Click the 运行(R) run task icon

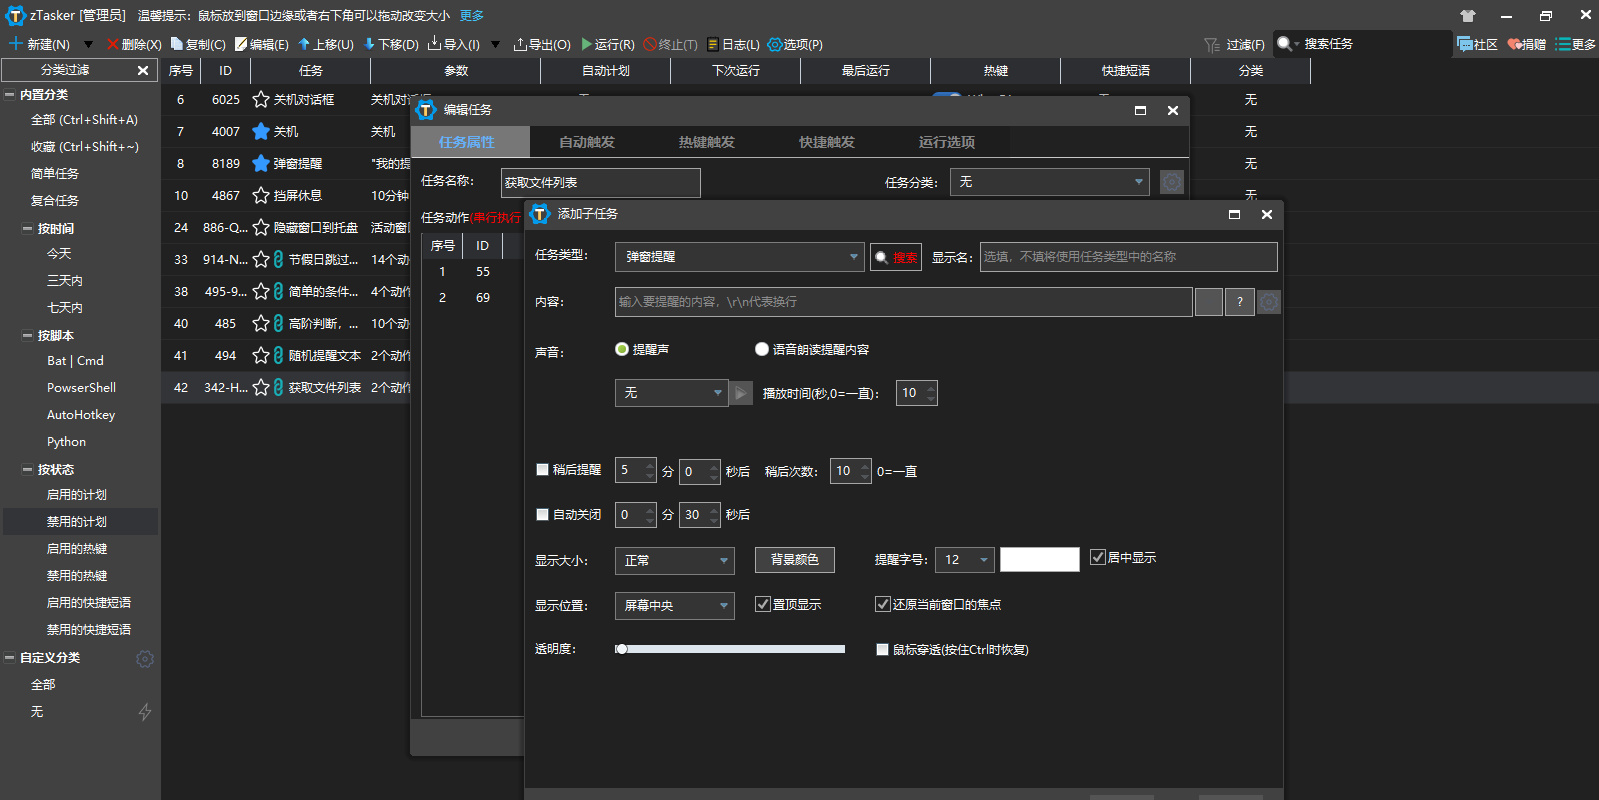[587, 44]
